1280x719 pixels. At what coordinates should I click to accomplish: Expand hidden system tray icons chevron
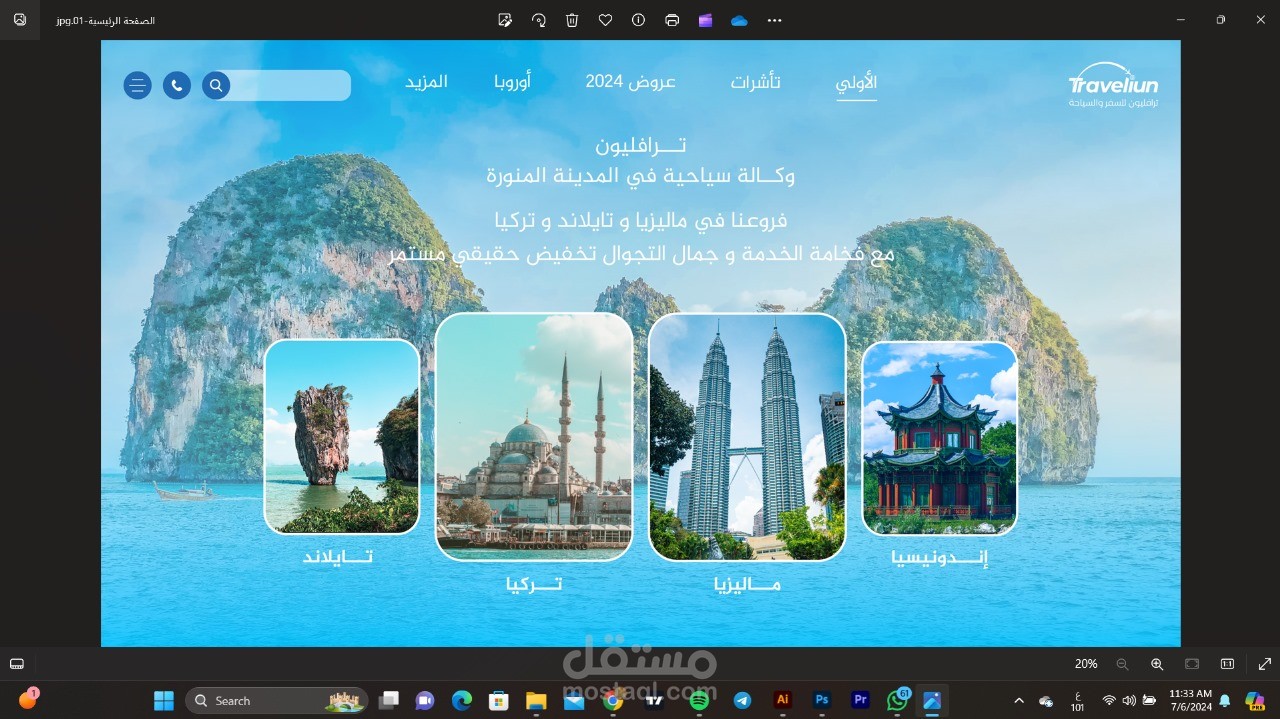[1019, 701]
